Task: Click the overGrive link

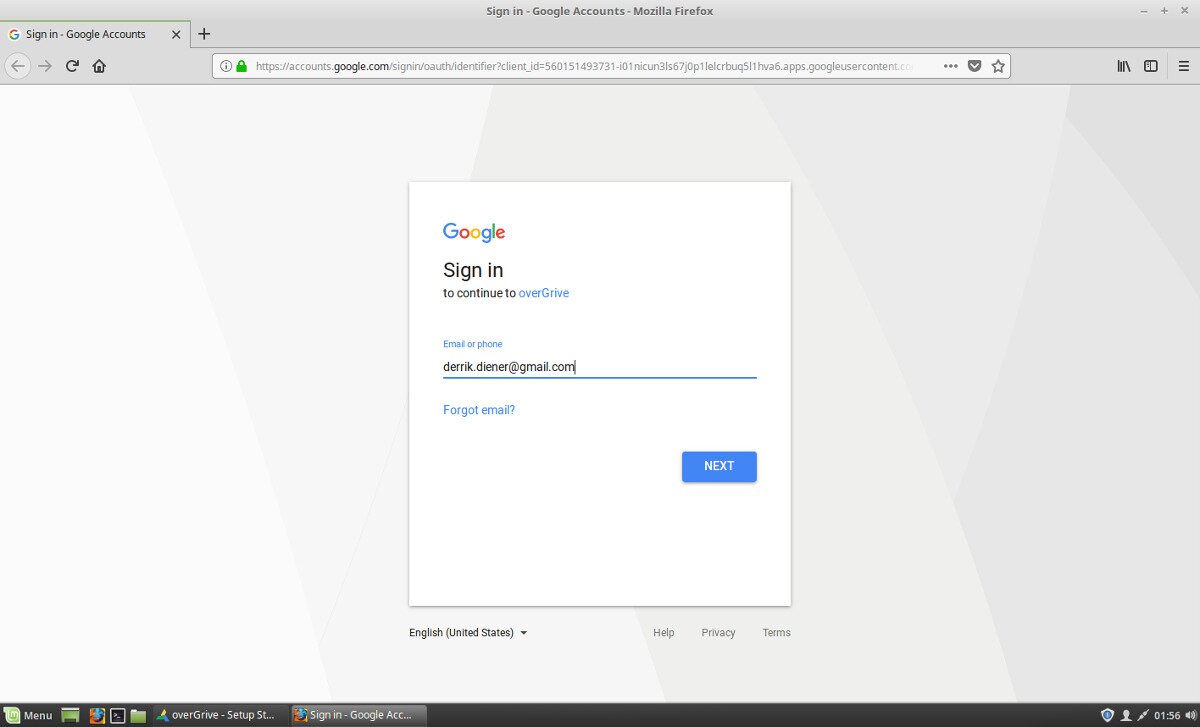Action: (544, 293)
